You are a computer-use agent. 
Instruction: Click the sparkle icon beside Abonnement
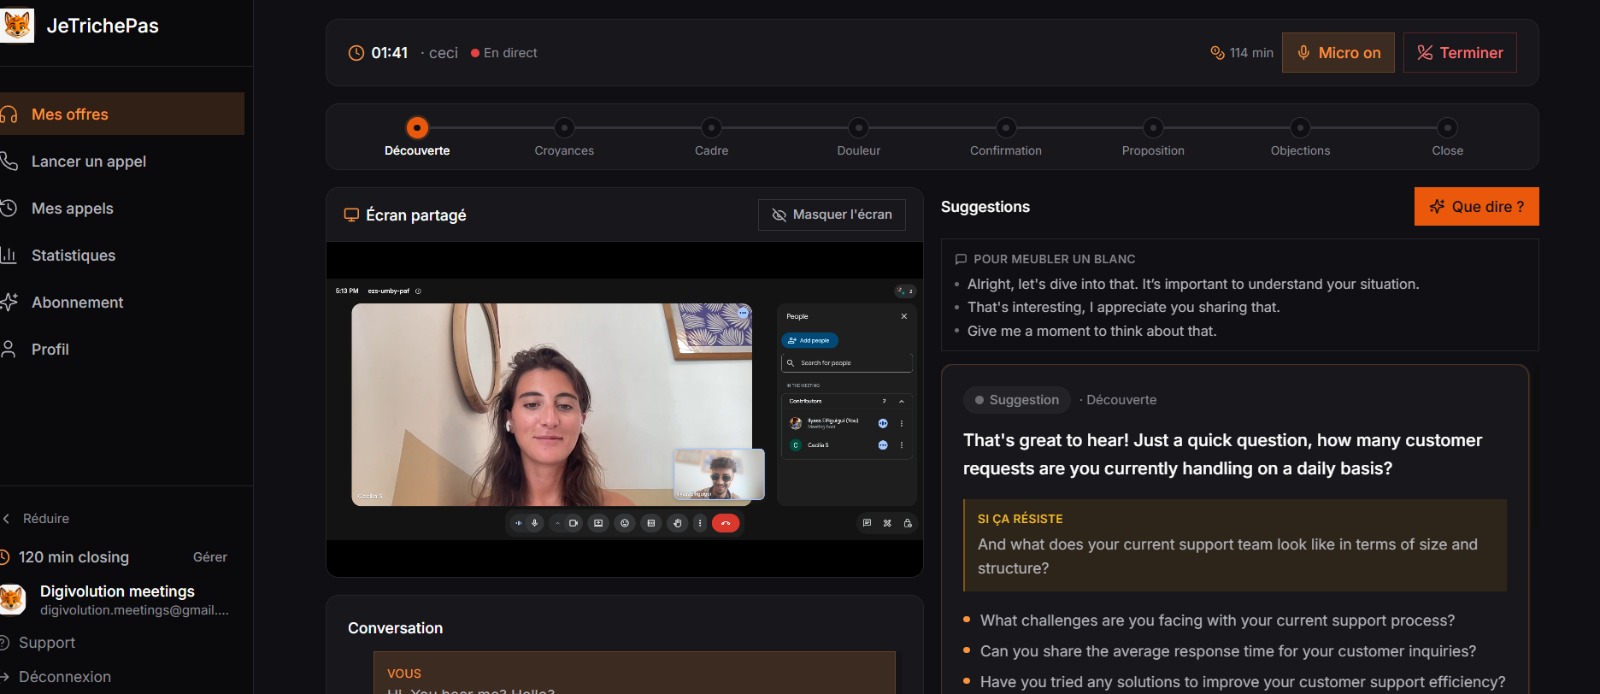tap(9, 302)
